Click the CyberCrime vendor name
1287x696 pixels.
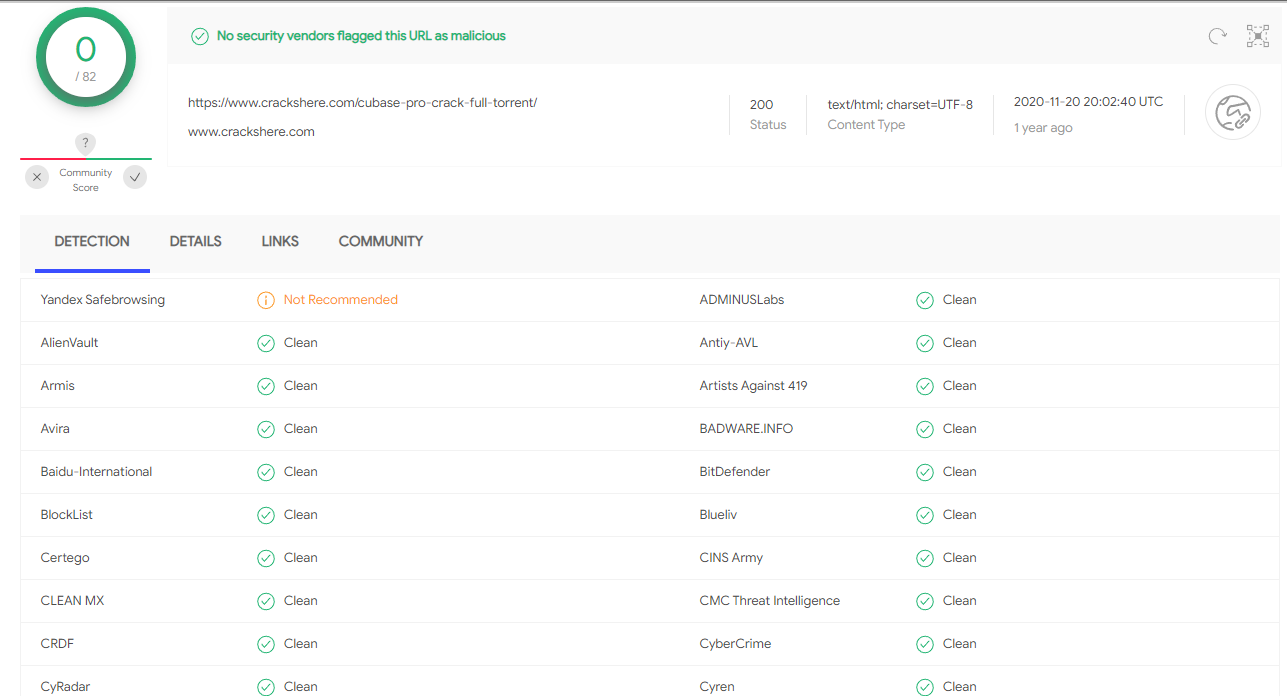(735, 644)
